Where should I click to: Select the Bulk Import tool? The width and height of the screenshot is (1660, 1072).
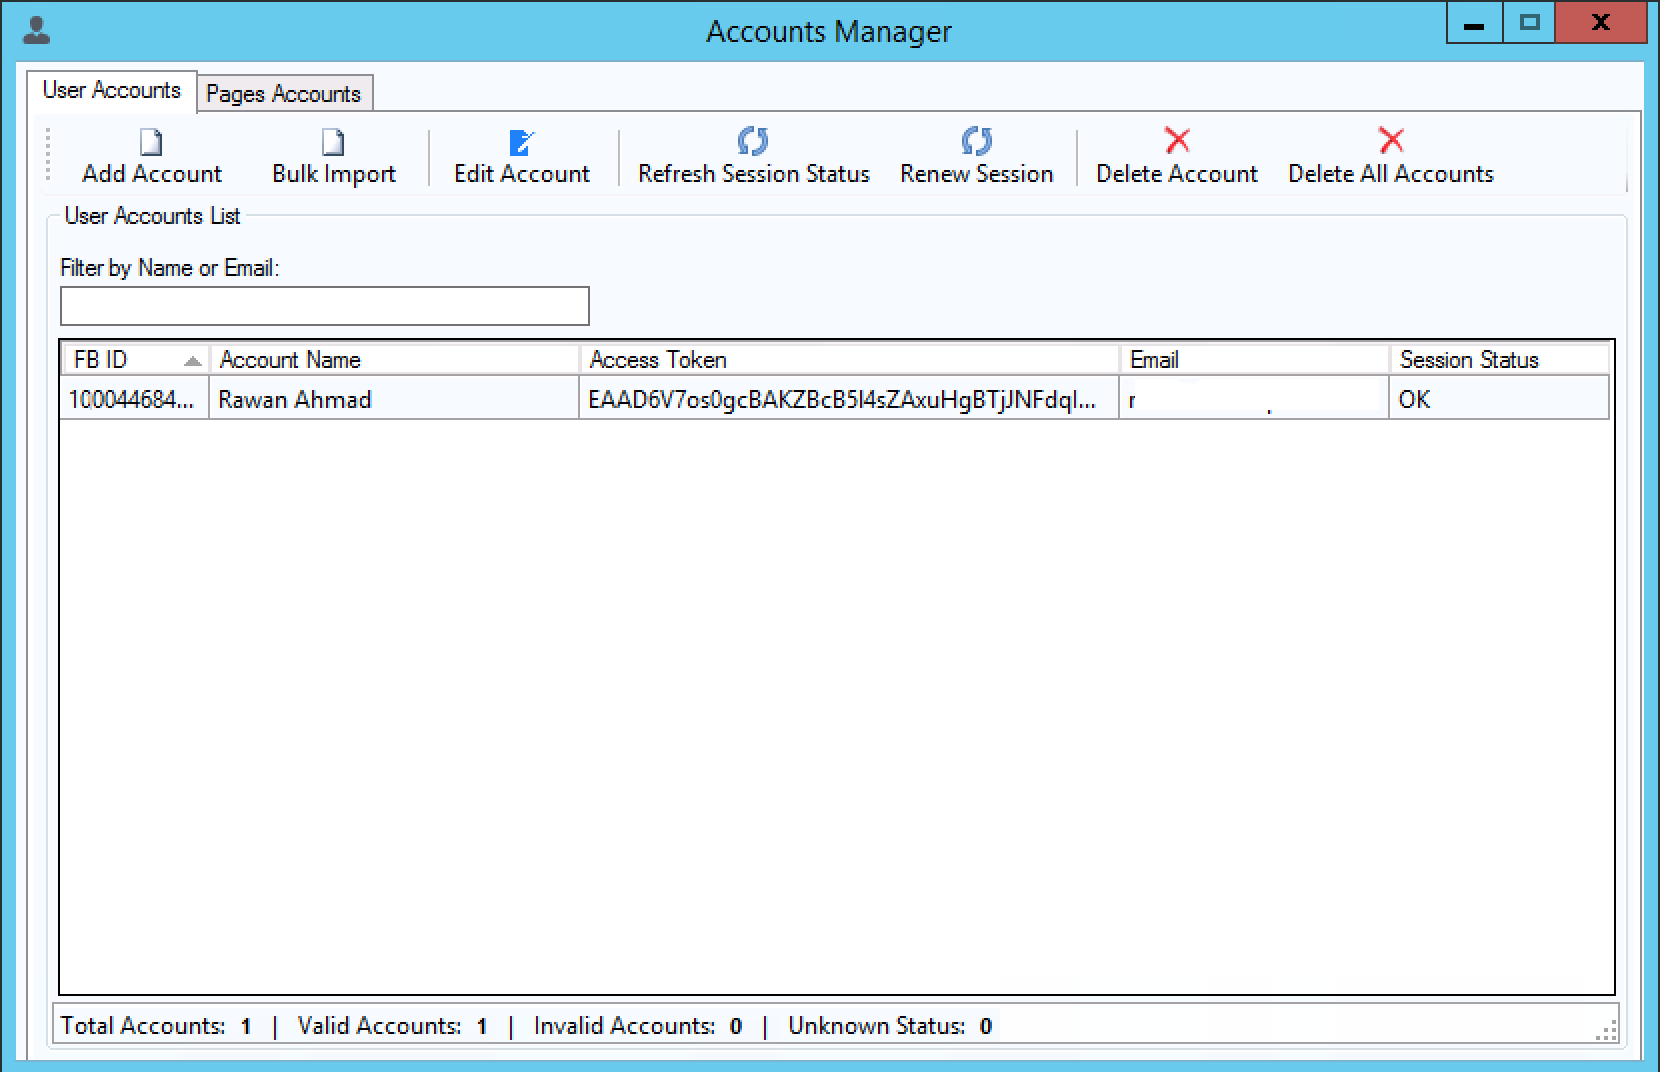coord(332,143)
